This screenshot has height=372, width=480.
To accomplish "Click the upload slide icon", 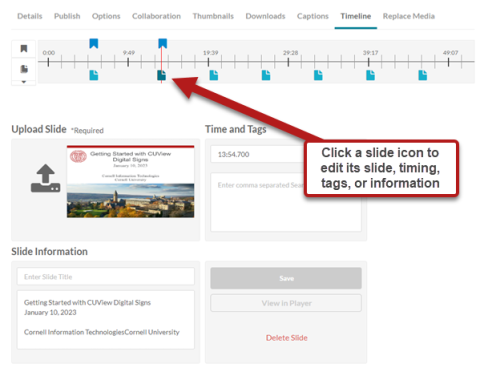I will [x=45, y=178].
